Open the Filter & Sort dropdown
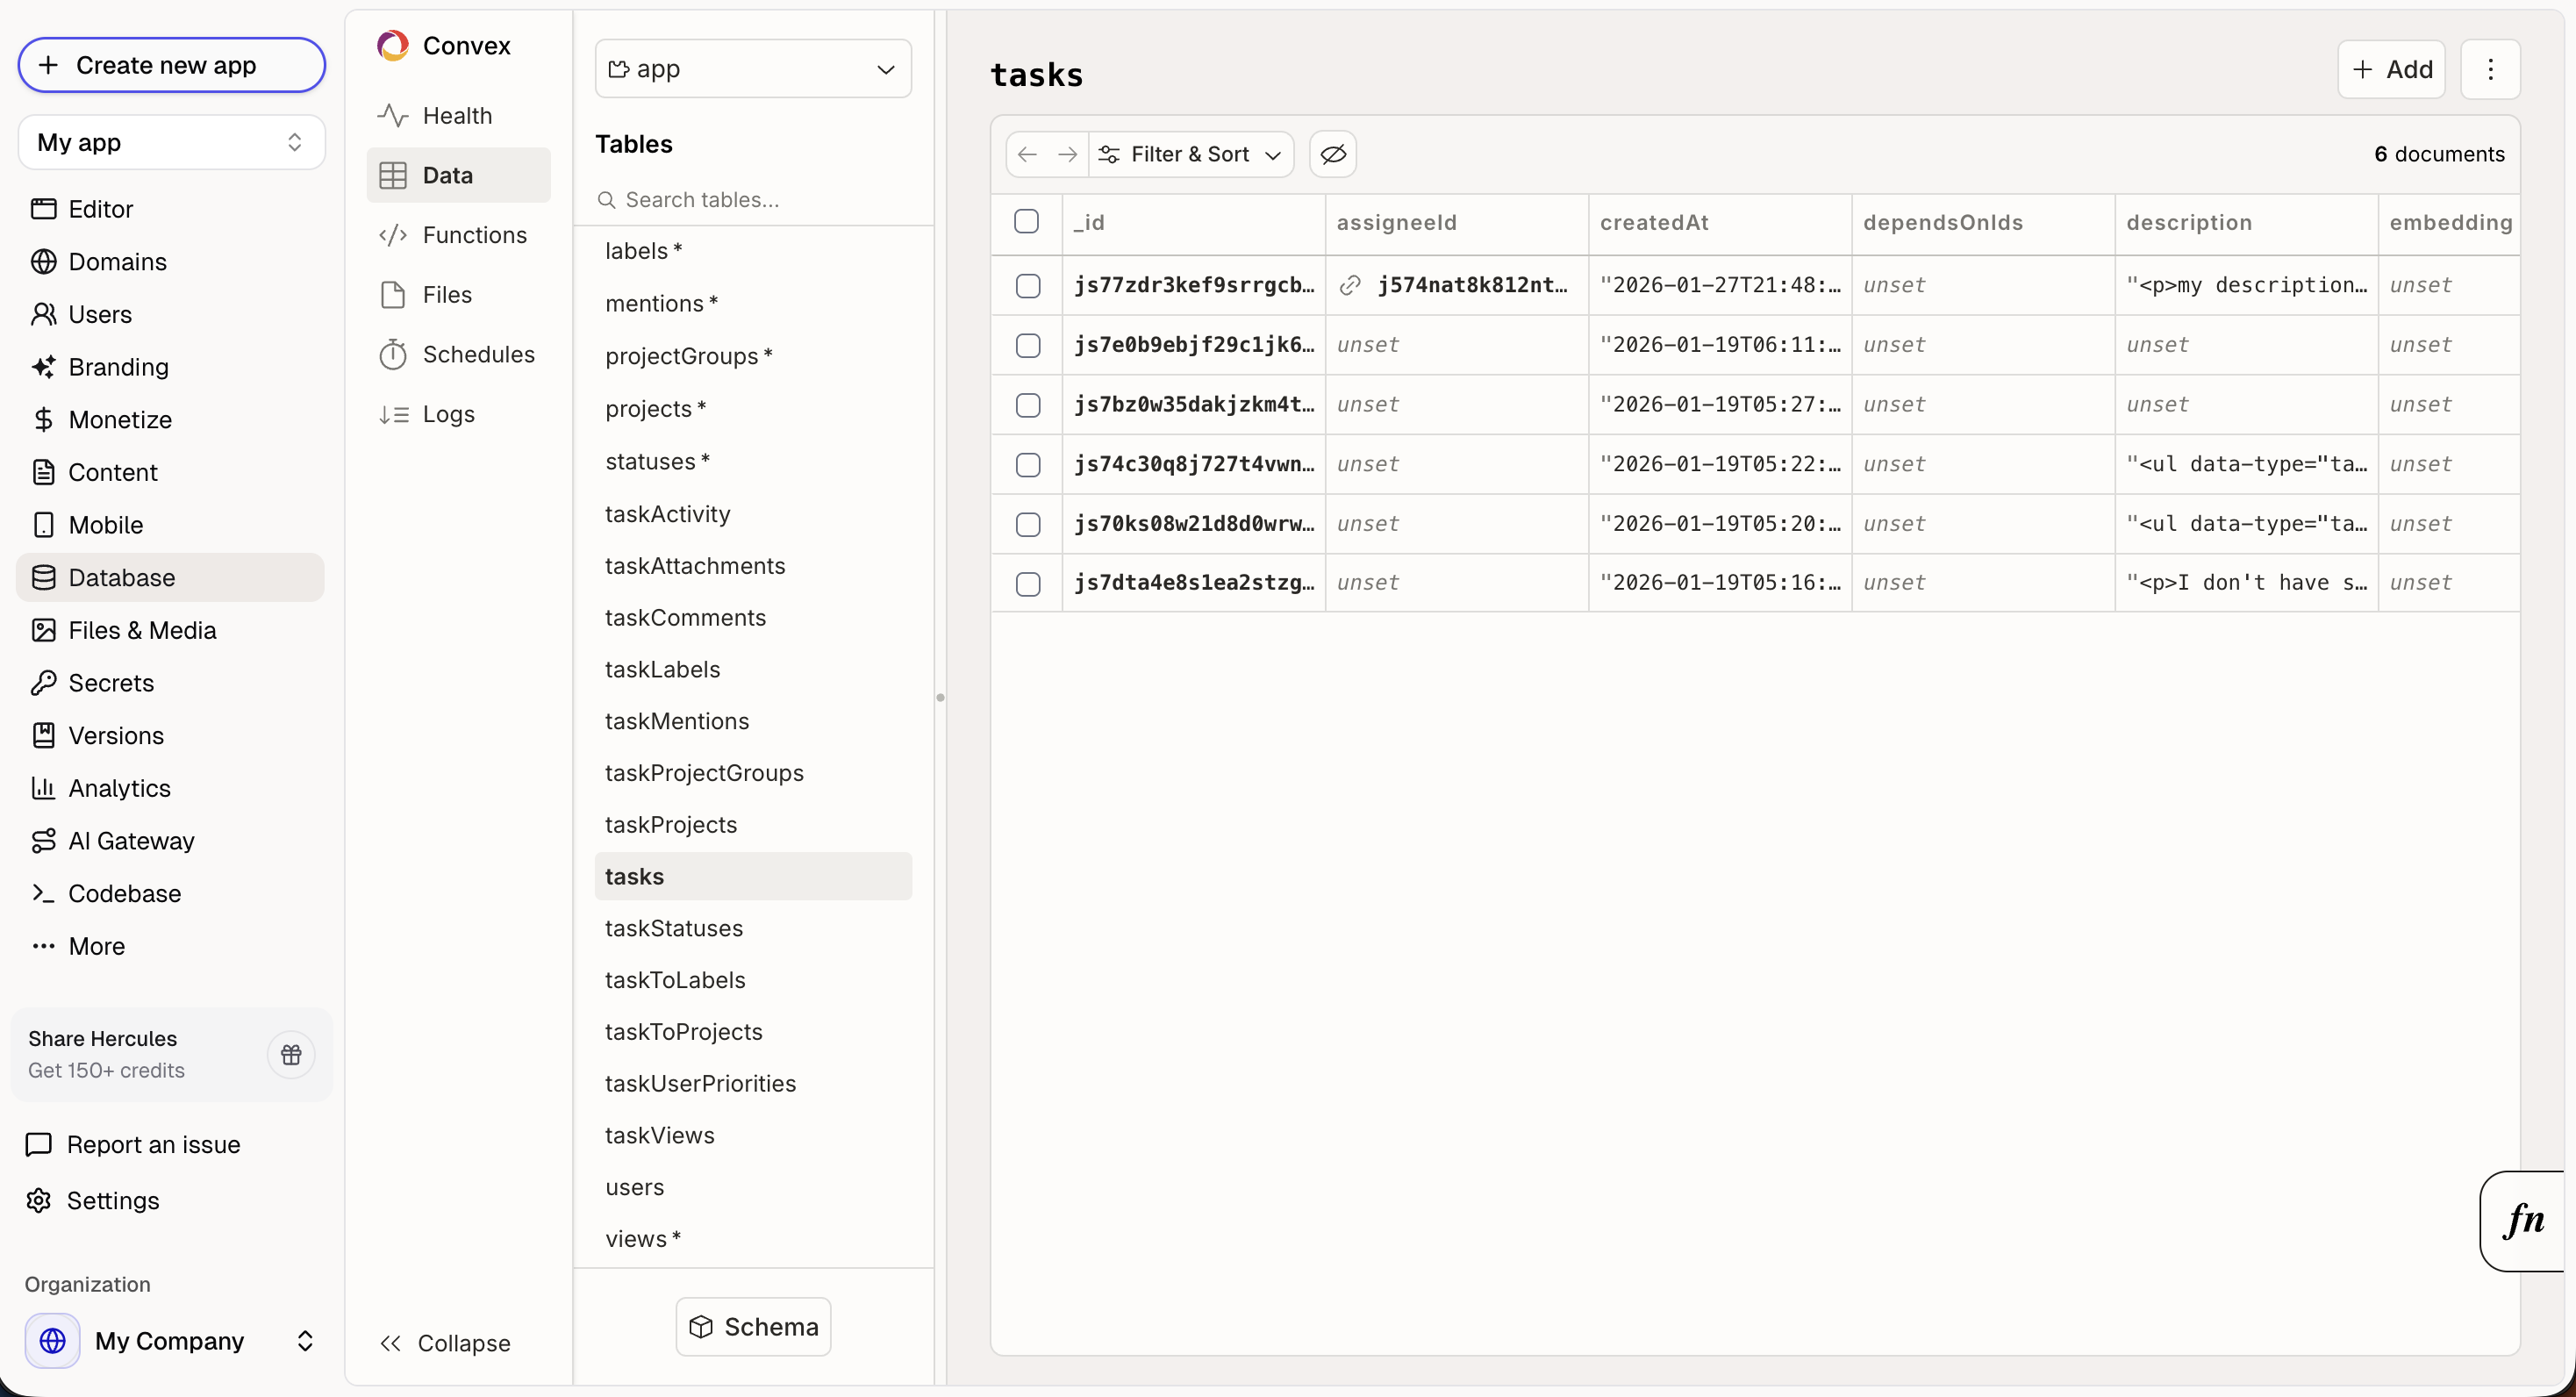 tap(1190, 154)
